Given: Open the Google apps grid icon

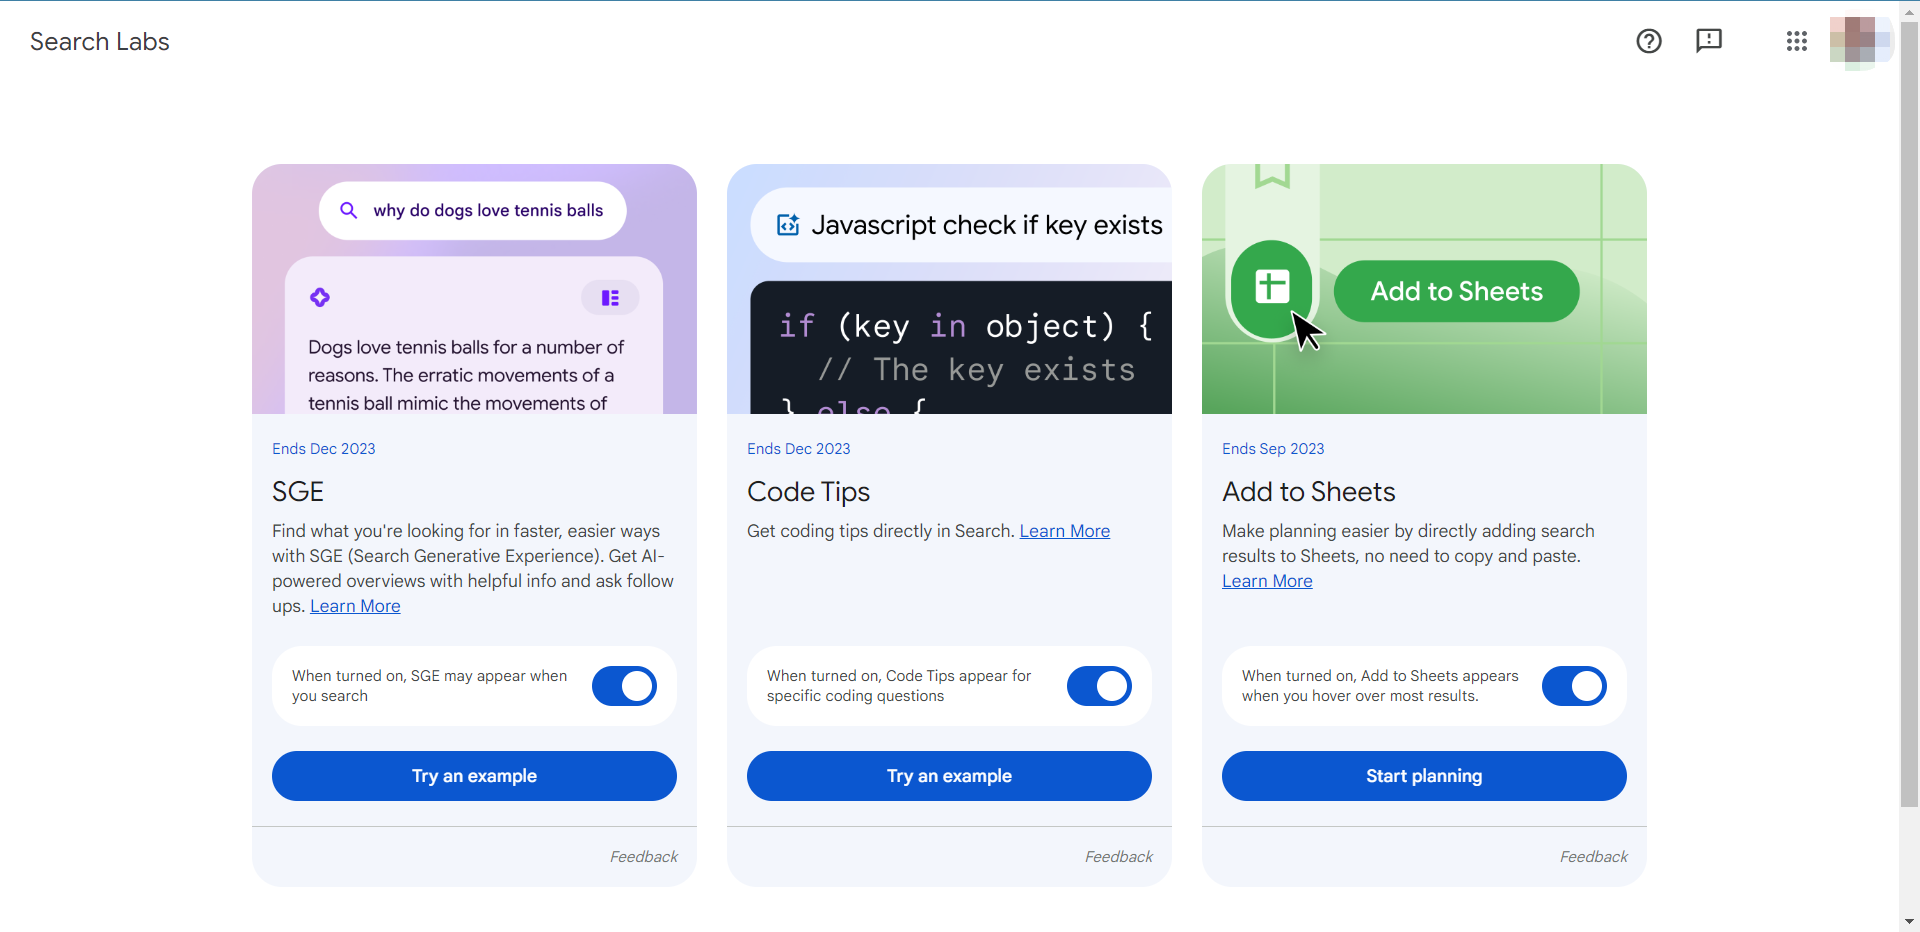Looking at the screenshot, I should tap(1797, 41).
